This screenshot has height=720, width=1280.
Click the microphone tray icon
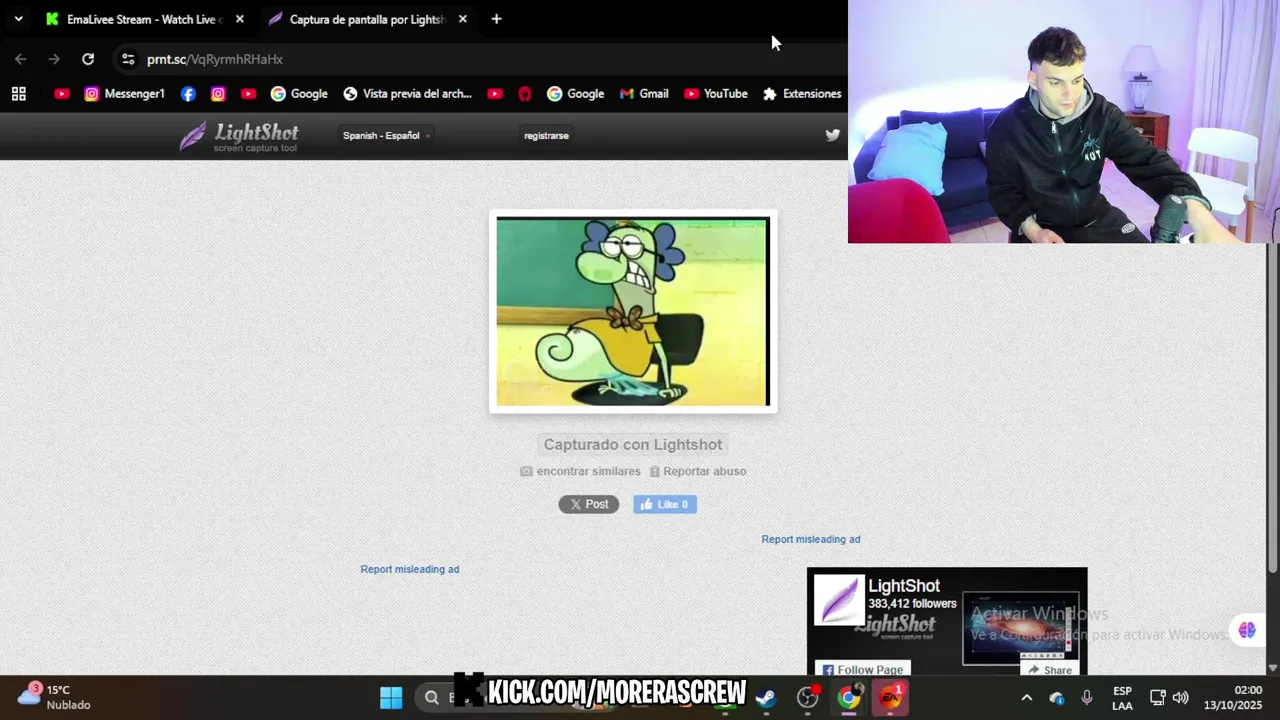(1087, 698)
